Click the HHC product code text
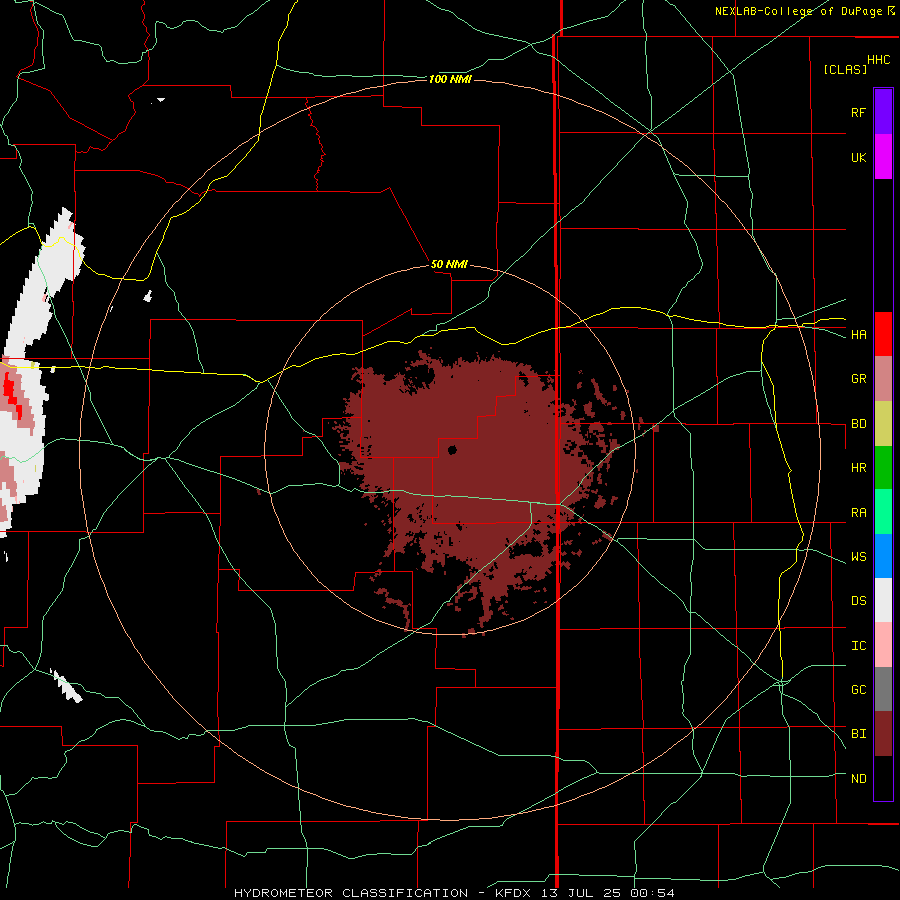This screenshot has height=900, width=900. (x=878, y=60)
